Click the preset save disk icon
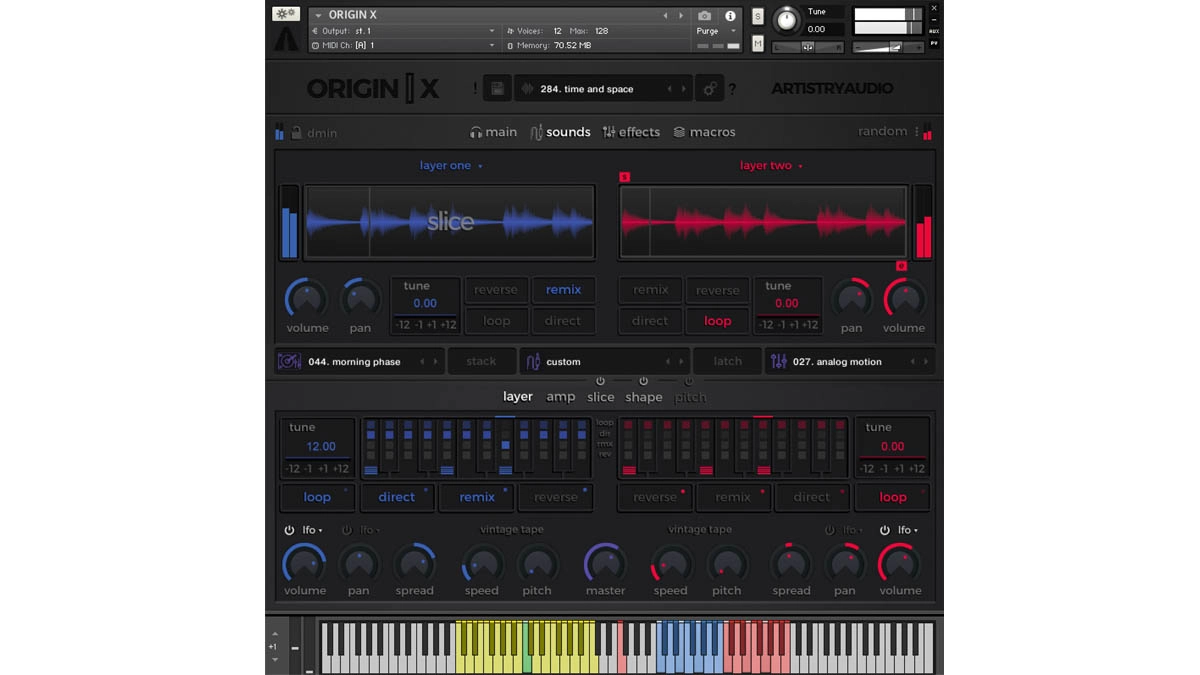 pos(497,89)
